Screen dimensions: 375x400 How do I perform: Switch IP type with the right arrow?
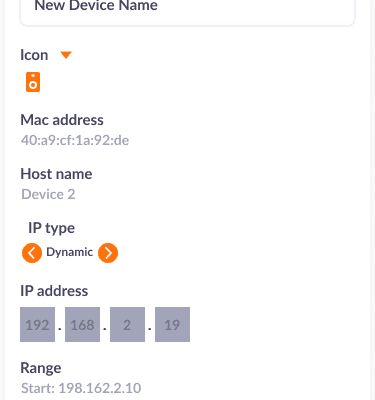pos(108,253)
